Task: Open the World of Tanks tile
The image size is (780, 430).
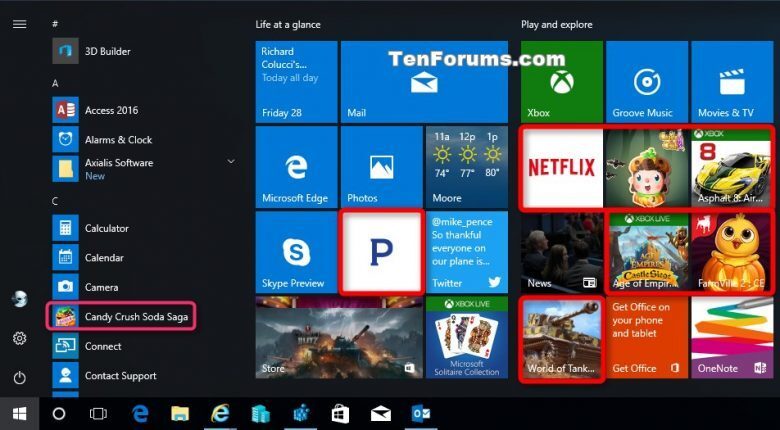Action: (x=561, y=337)
